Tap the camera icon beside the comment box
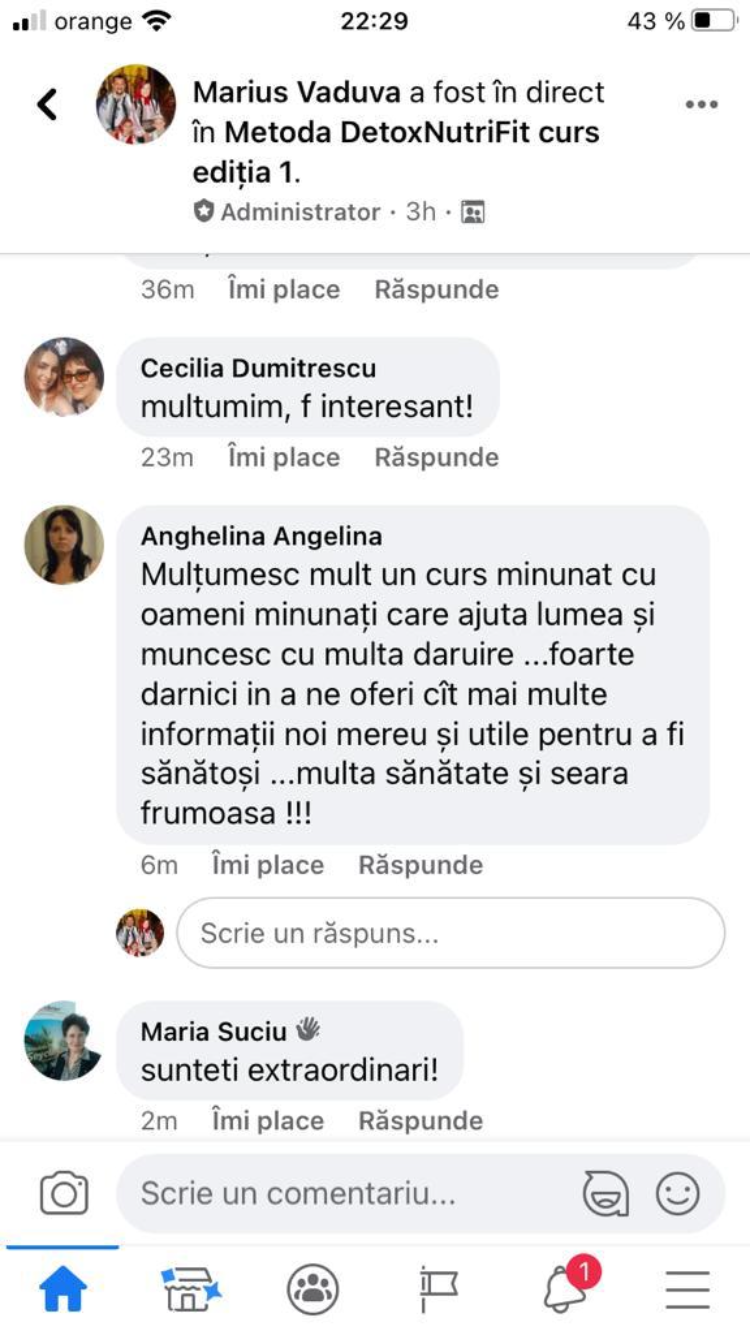This screenshot has width=750, height=1334. 64,1193
